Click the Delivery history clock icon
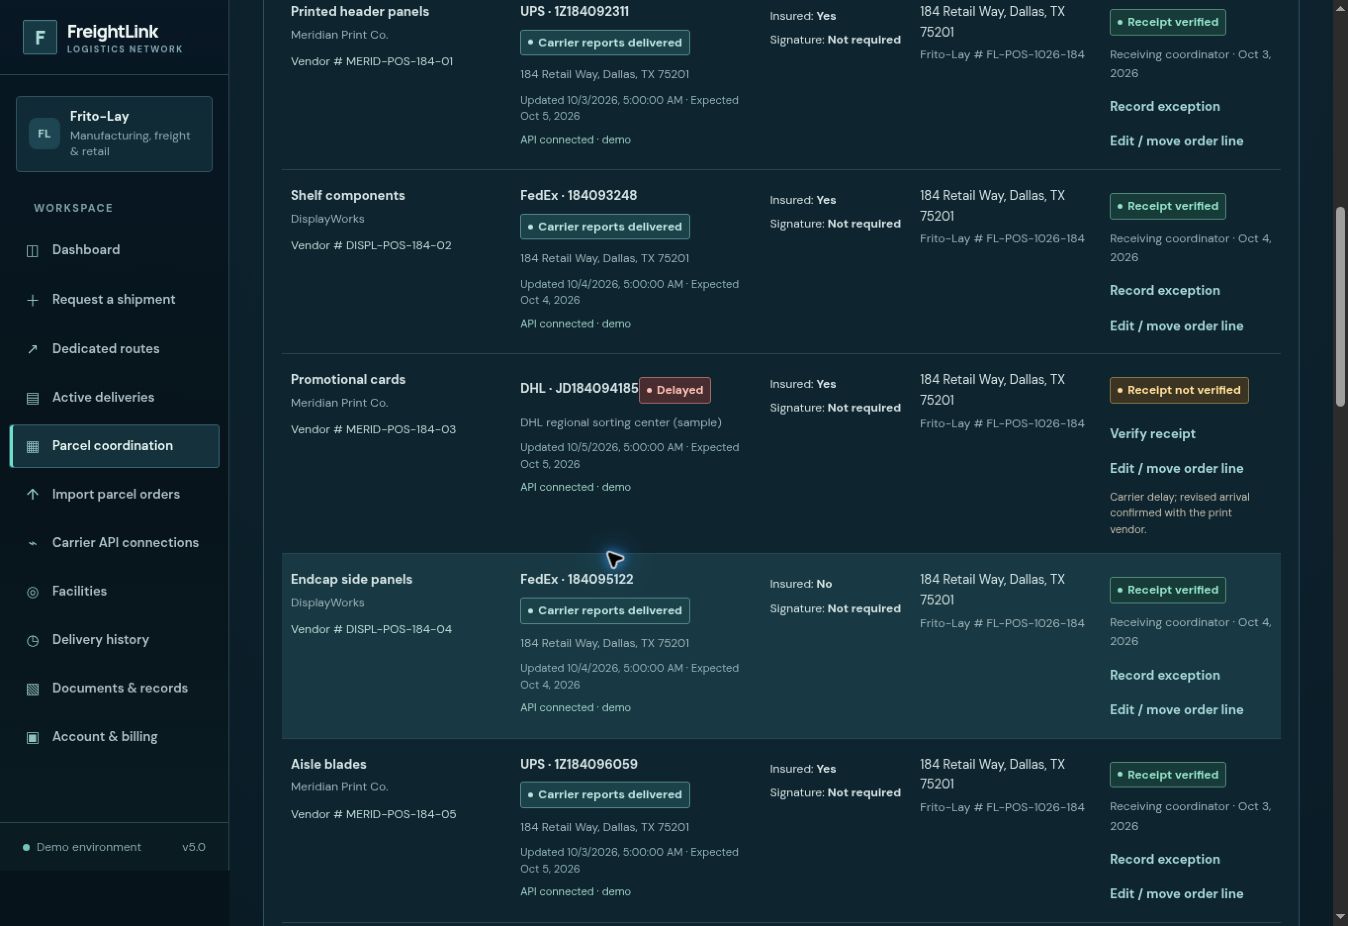Screen dimensions: 1348x926 pyautogui.click(x=32, y=640)
